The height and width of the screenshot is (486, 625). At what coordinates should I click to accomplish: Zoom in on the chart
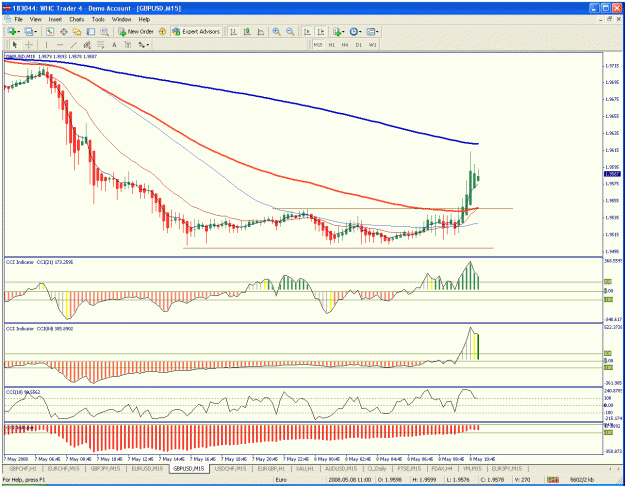pyautogui.click(x=276, y=31)
